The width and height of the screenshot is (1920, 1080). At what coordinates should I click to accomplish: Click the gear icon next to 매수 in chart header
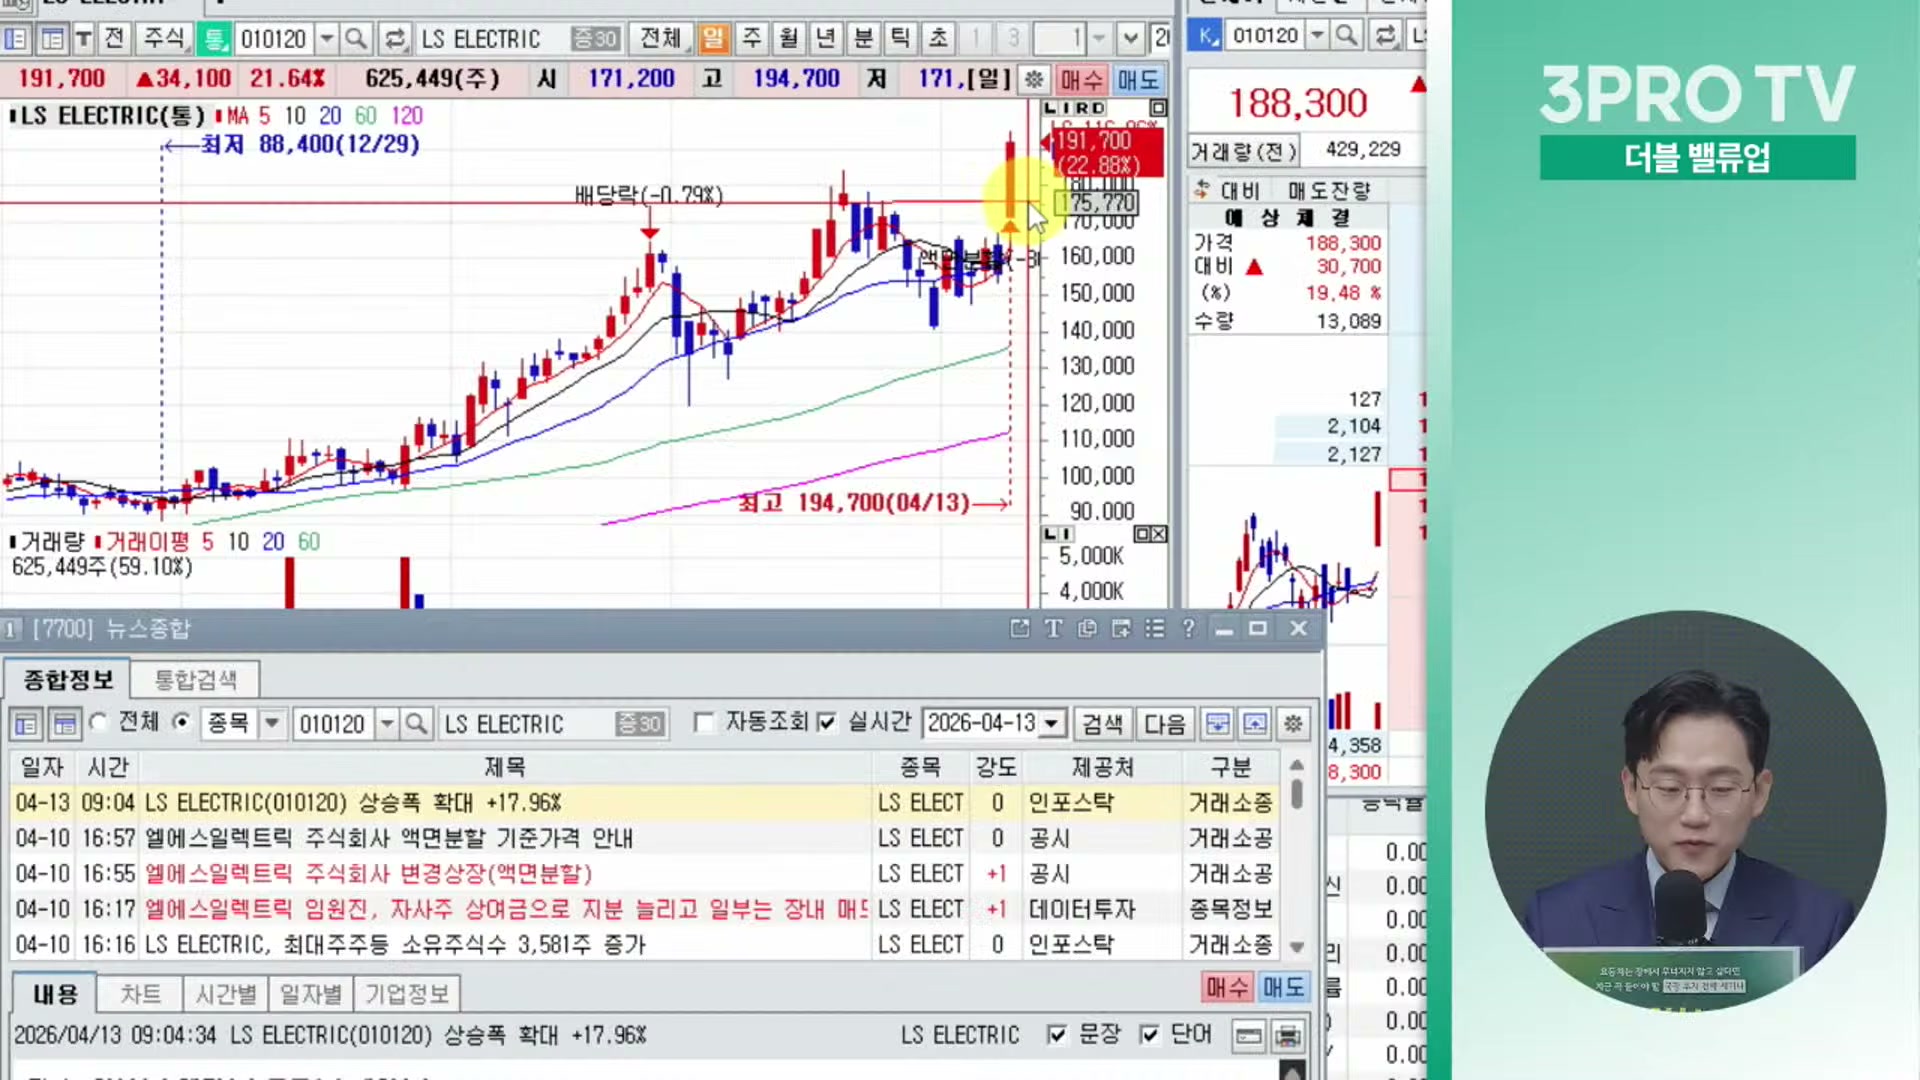pyautogui.click(x=1035, y=79)
